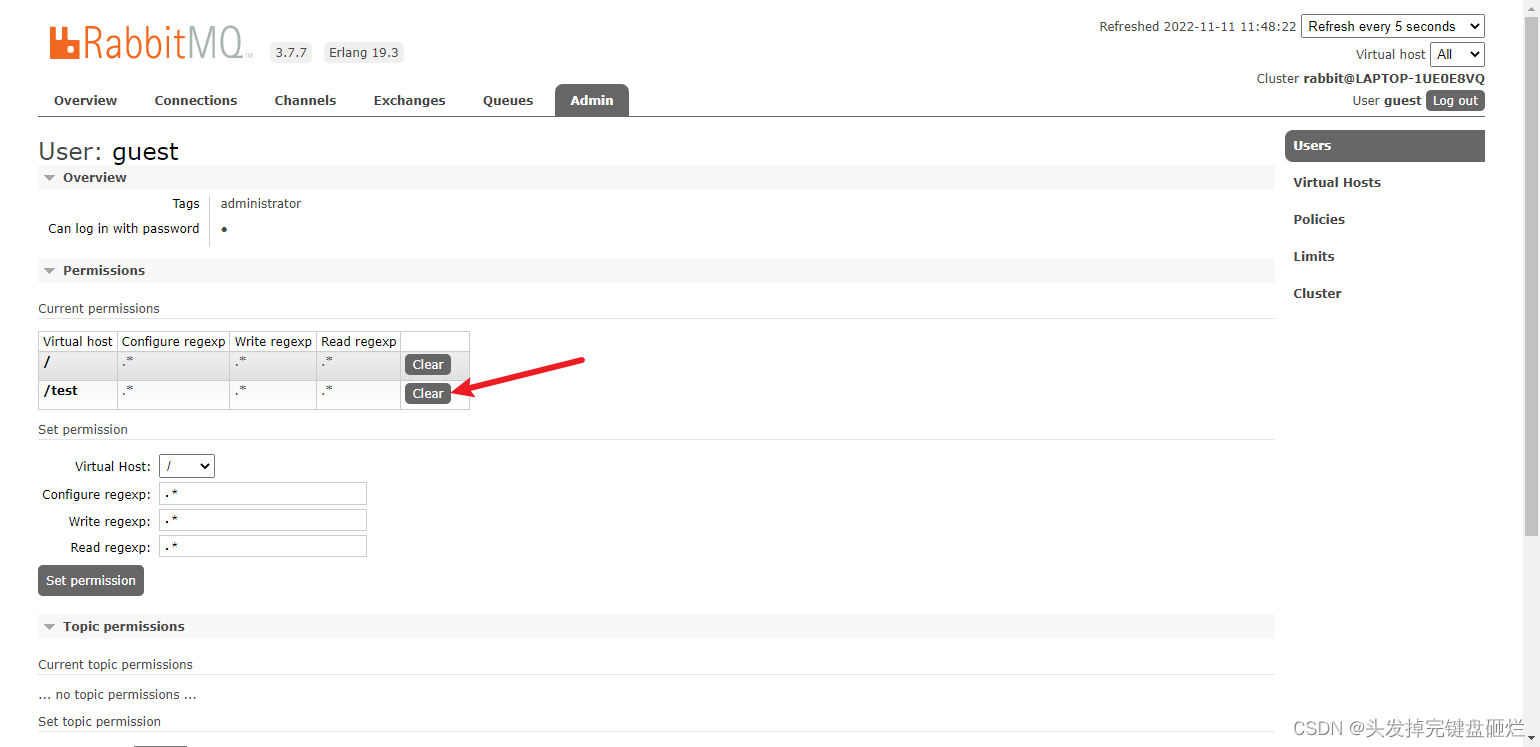
Task: Select the Admin tab
Action: pos(592,100)
